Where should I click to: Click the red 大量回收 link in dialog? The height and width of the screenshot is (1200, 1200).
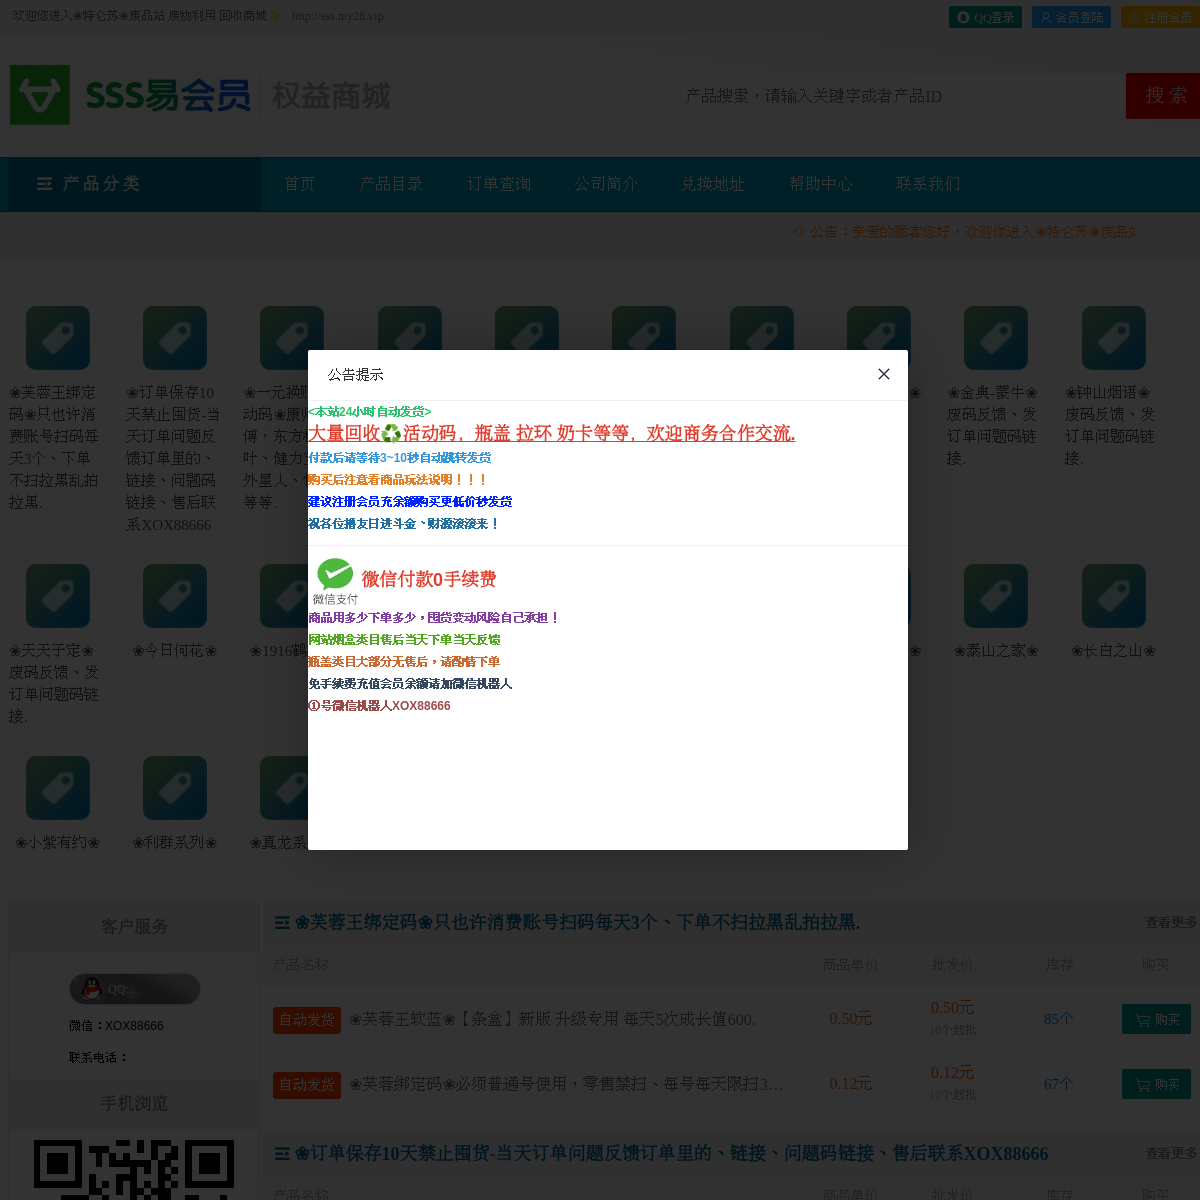[x=552, y=433]
